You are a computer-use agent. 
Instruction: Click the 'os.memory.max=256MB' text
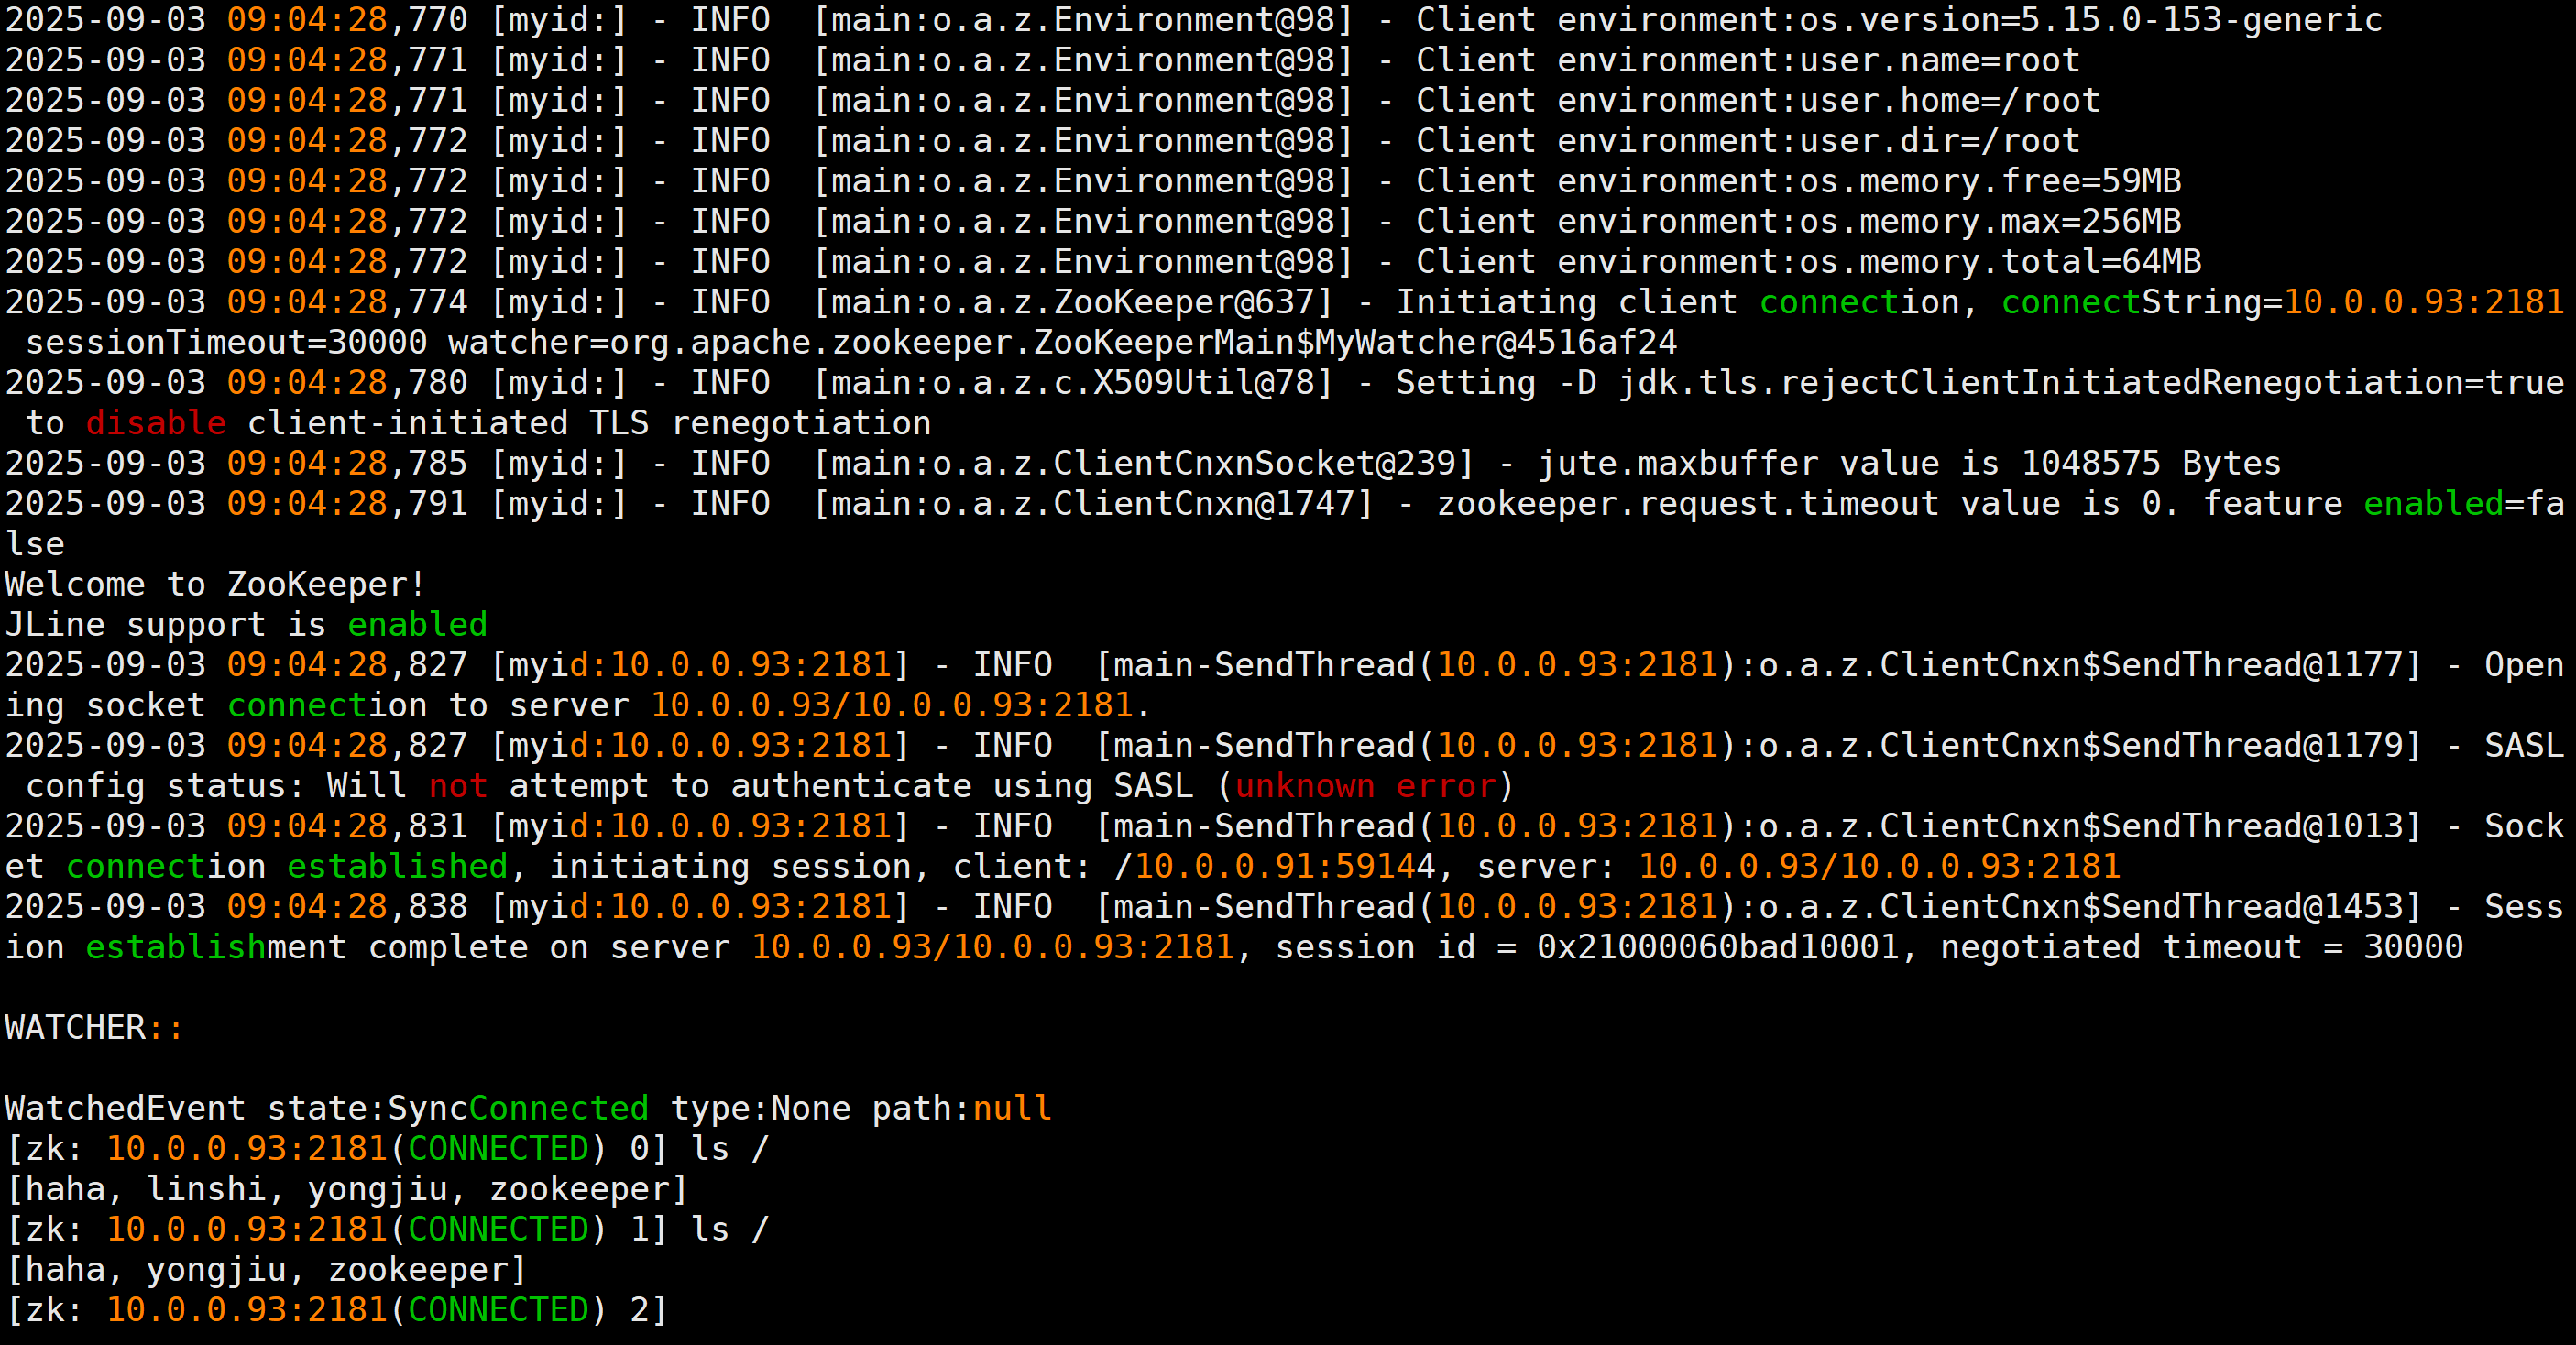tap(1990, 221)
